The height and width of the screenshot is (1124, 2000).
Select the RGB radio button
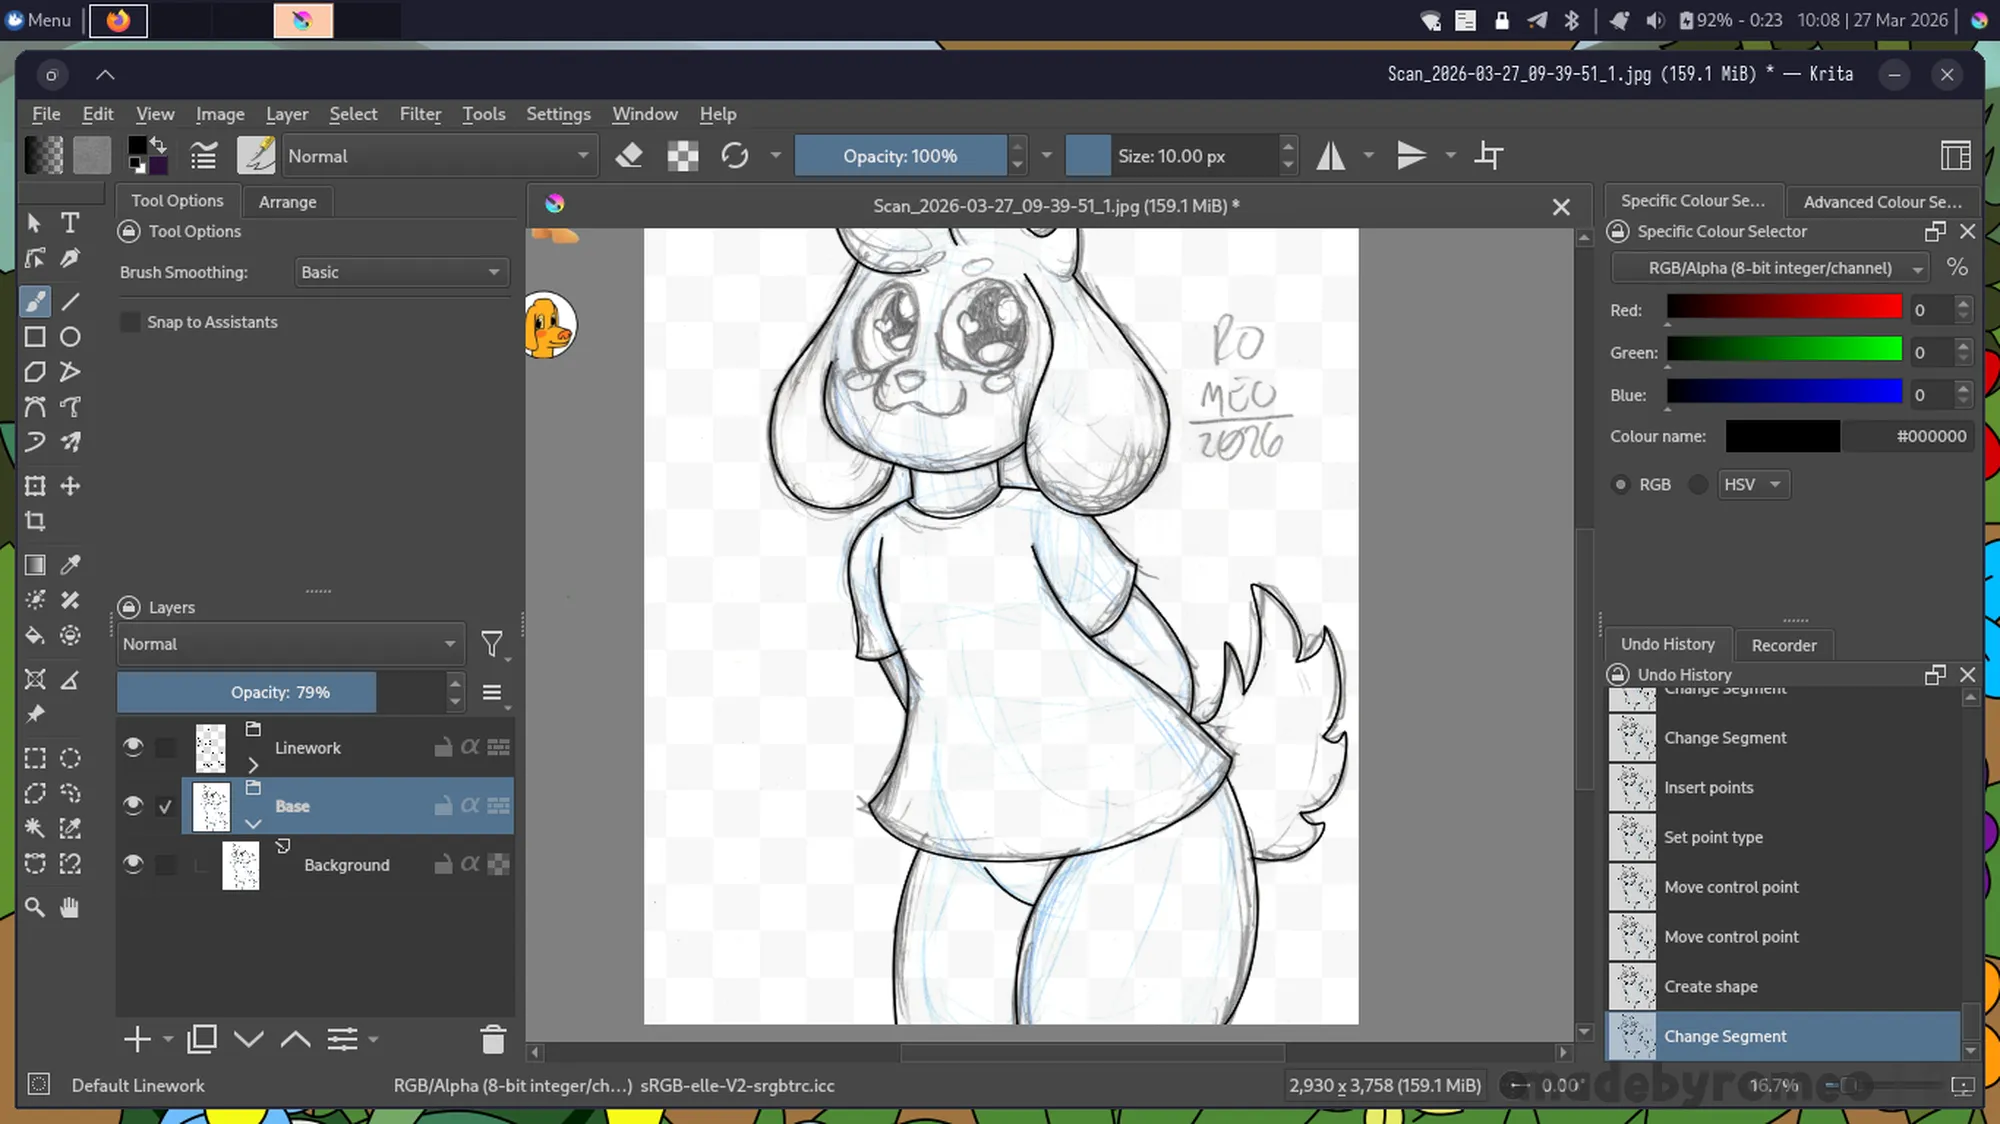[1621, 484]
